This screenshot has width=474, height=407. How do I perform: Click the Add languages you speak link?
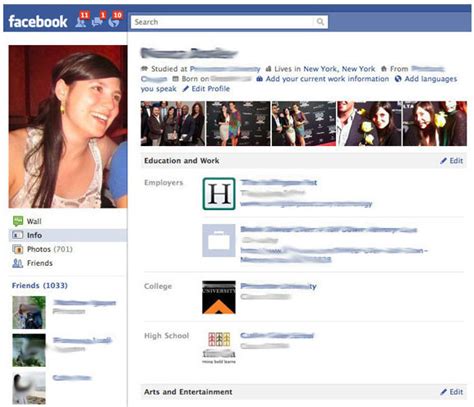(x=431, y=79)
